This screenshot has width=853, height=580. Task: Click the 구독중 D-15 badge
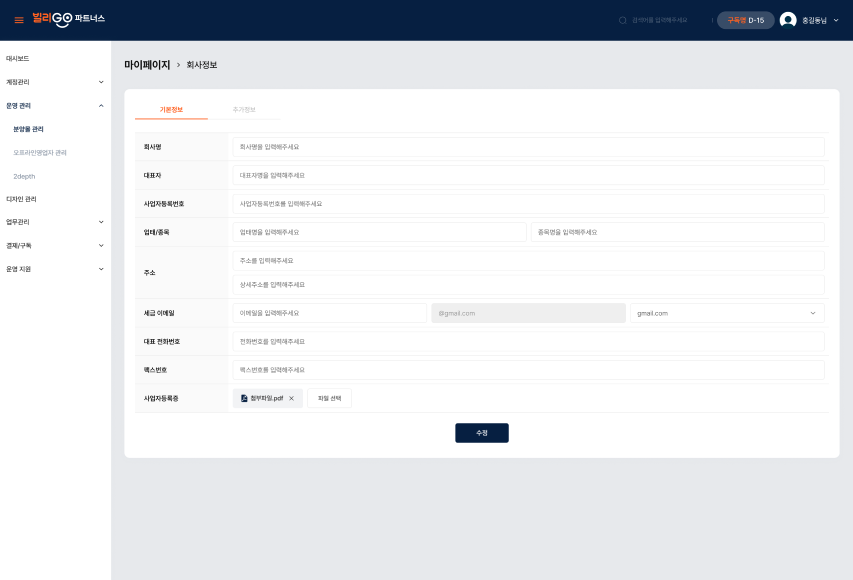[x=745, y=20]
